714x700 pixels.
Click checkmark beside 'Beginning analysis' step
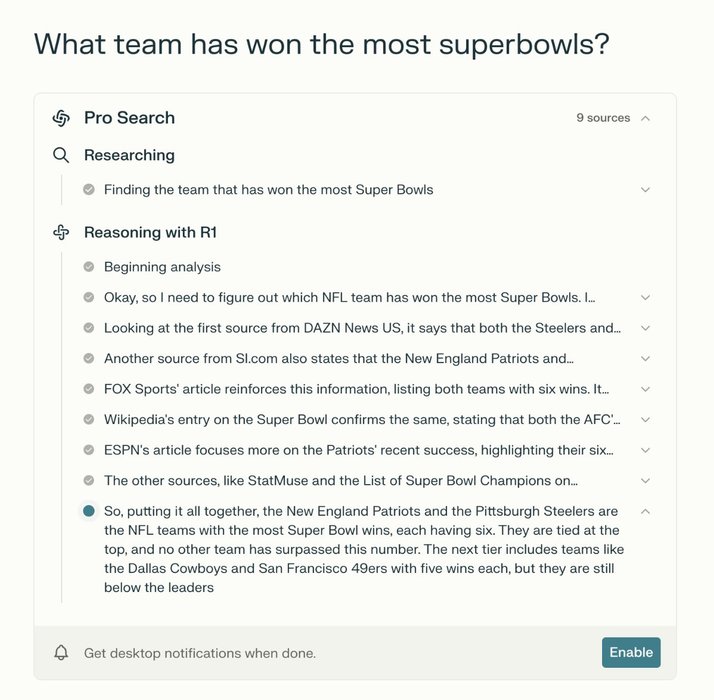click(x=89, y=267)
